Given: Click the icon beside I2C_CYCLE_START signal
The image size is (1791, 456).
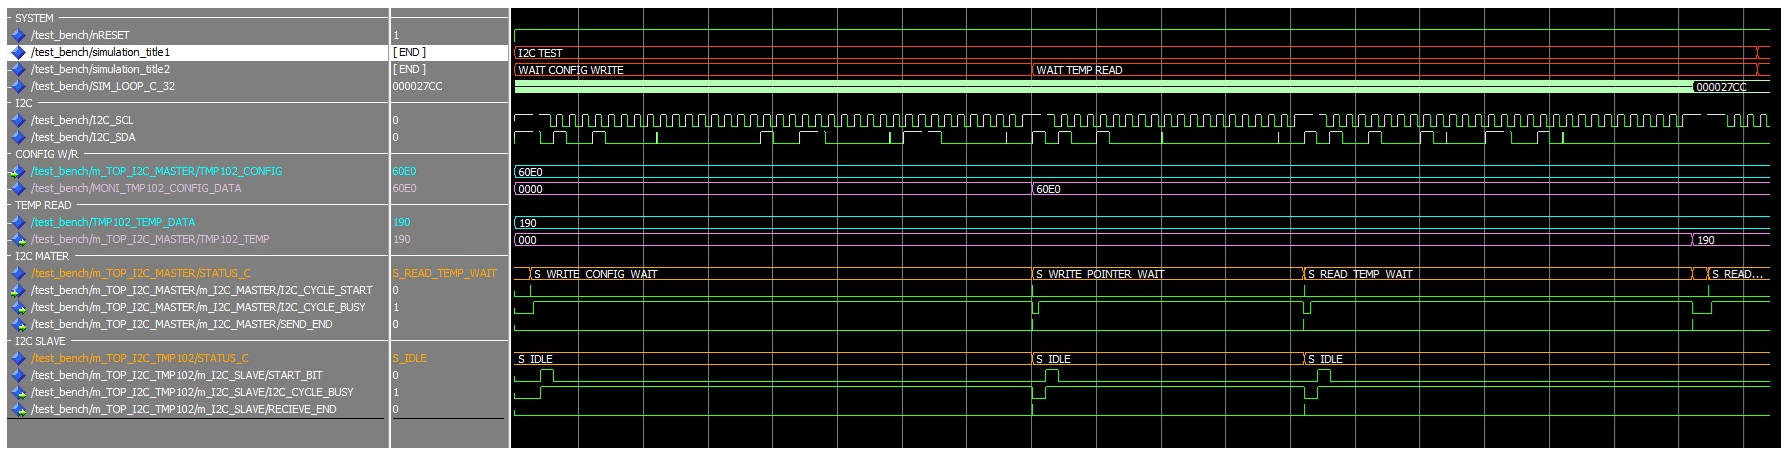Looking at the screenshot, I should [x=18, y=290].
